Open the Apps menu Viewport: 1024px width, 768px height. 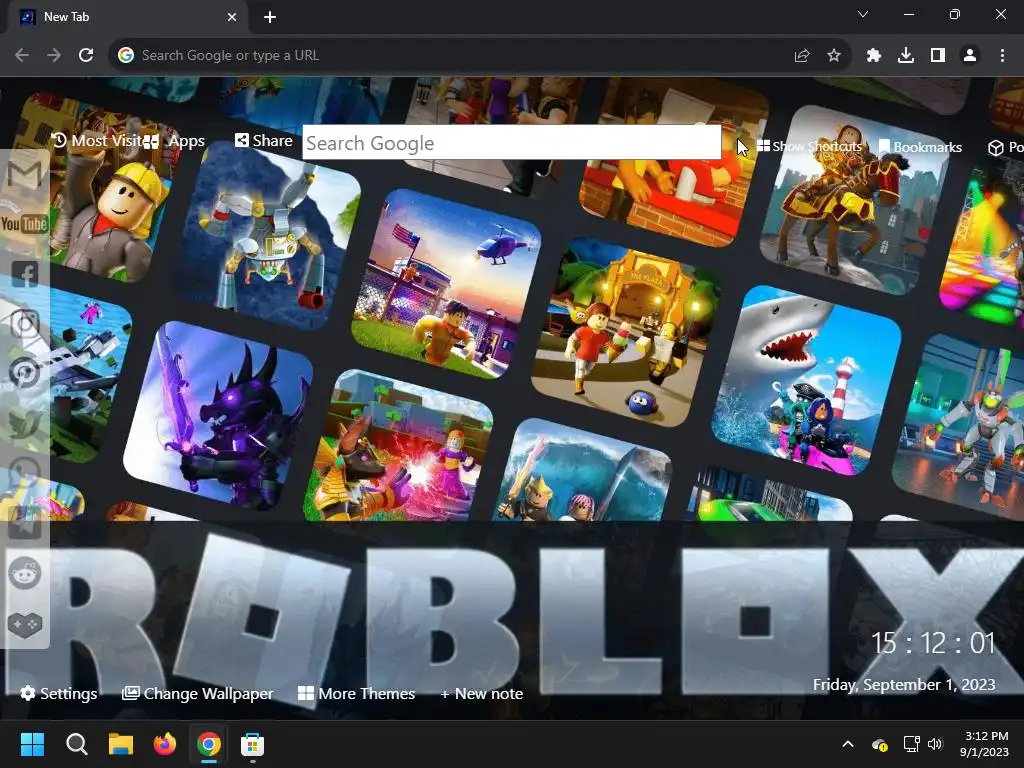(x=174, y=141)
